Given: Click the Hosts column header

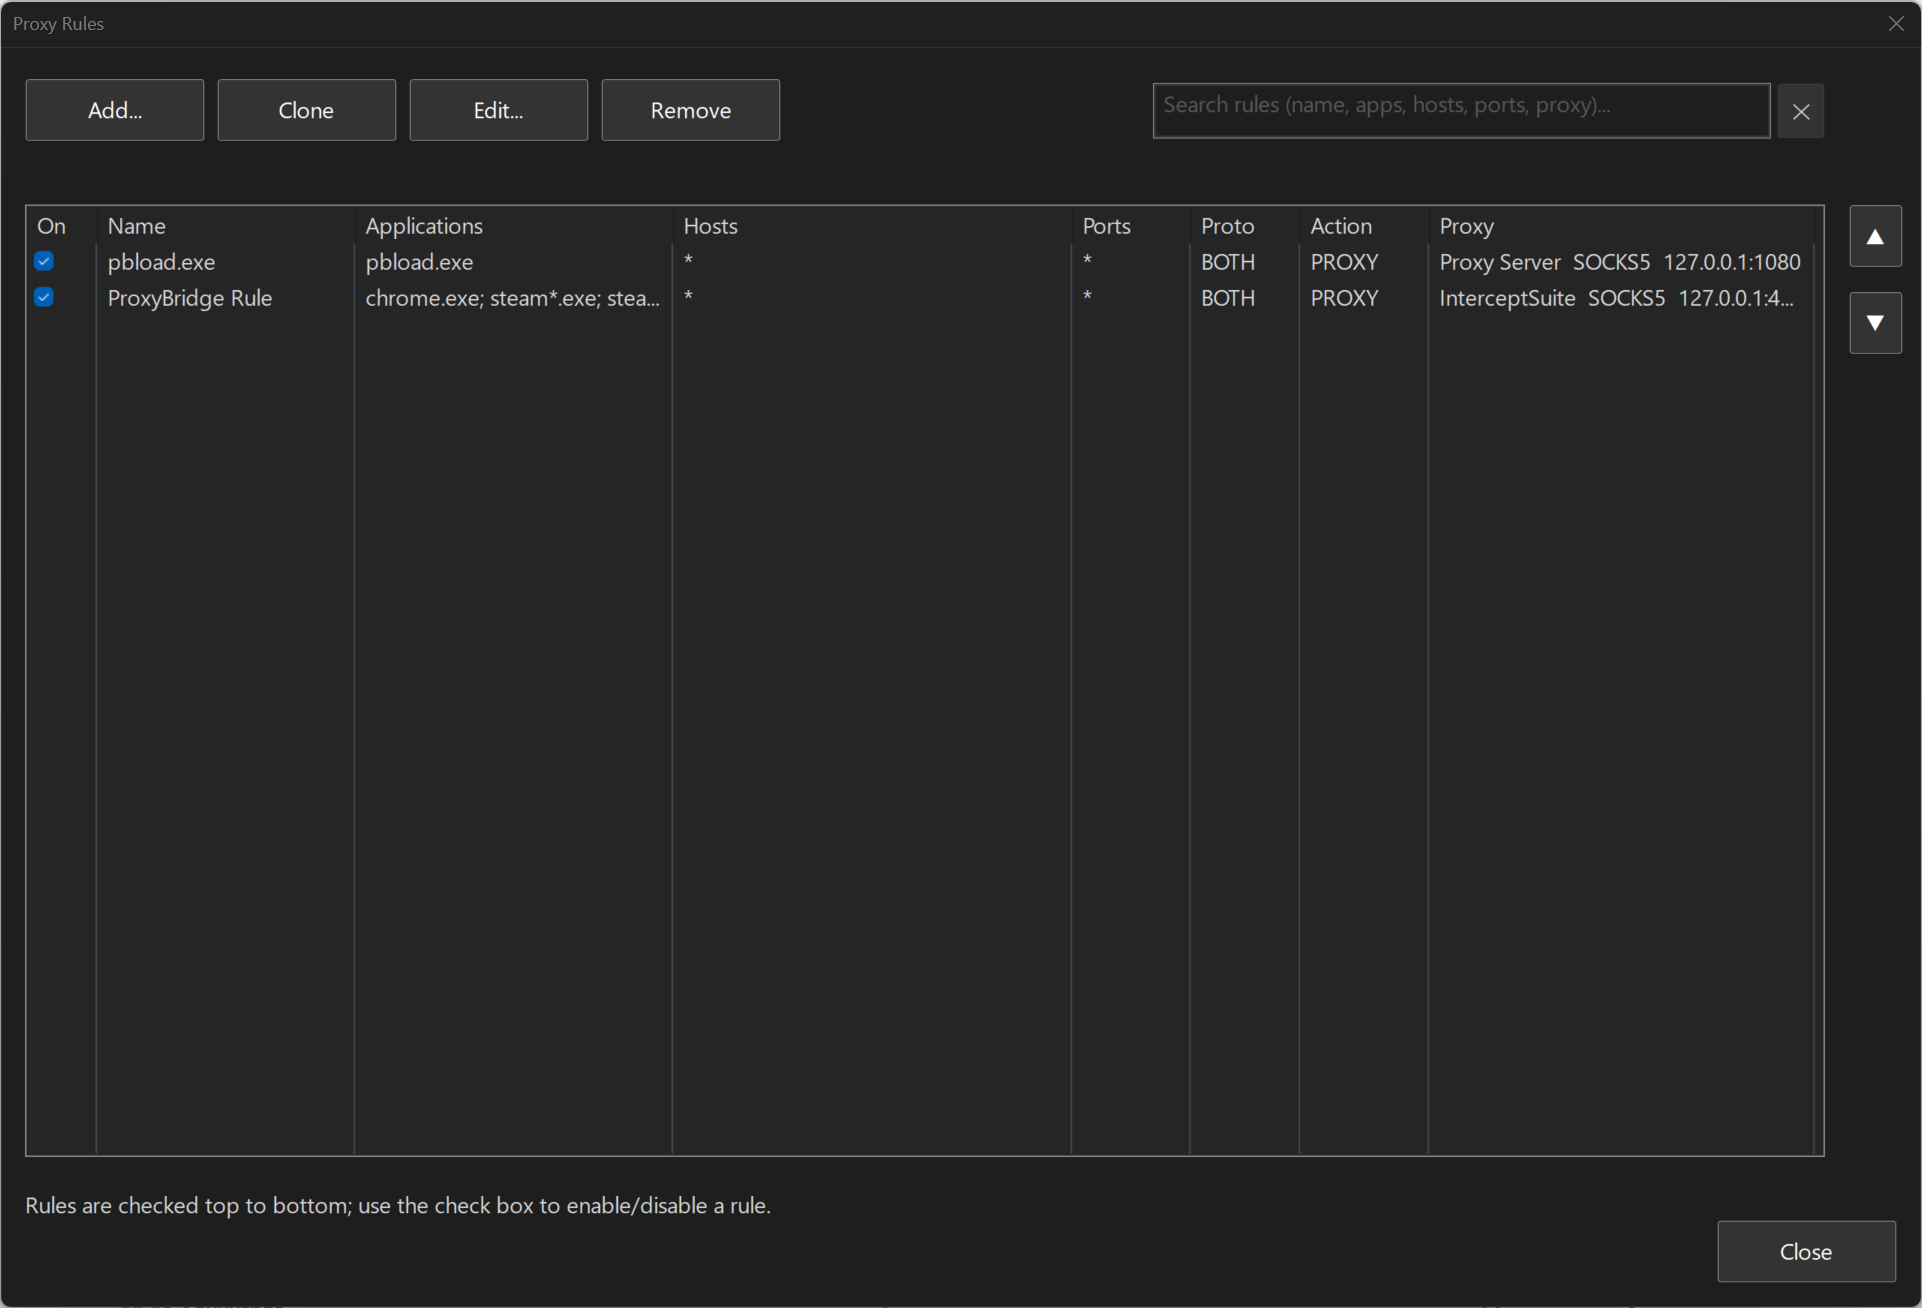Looking at the screenshot, I should [872, 226].
